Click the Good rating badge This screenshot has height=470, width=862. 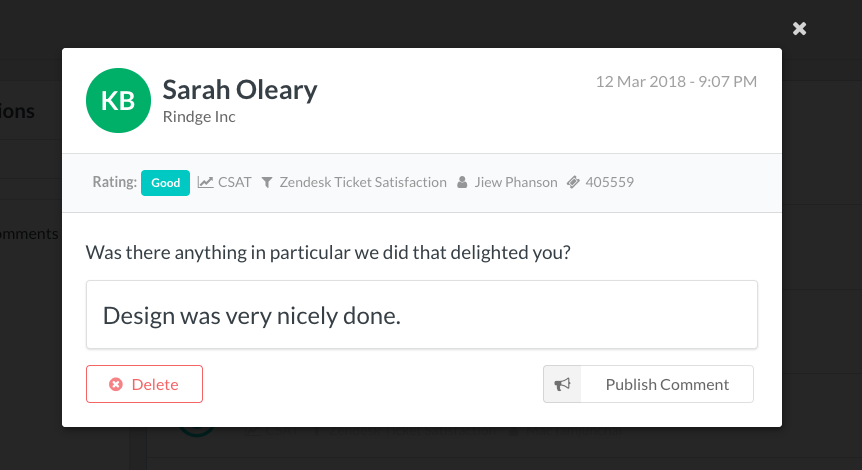tap(165, 183)
